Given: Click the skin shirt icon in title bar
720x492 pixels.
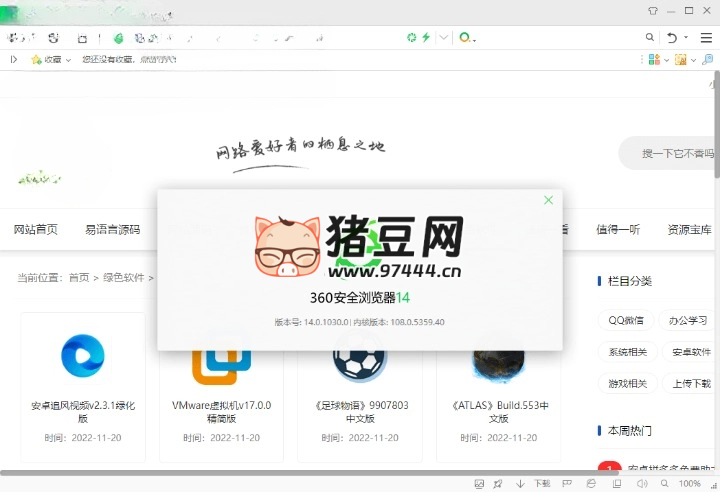Looking at the screenshot, I should [654, 10].
